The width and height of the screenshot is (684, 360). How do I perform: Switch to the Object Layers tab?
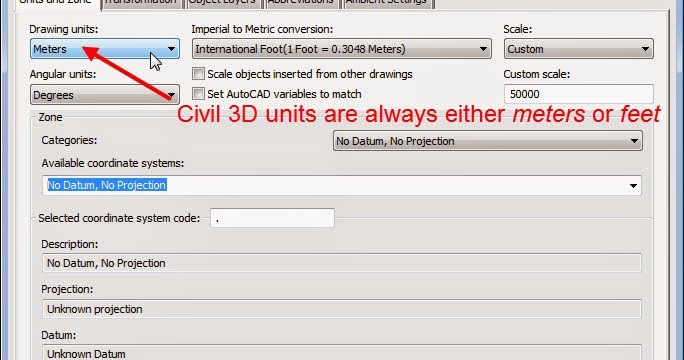(x=222, y=3)
